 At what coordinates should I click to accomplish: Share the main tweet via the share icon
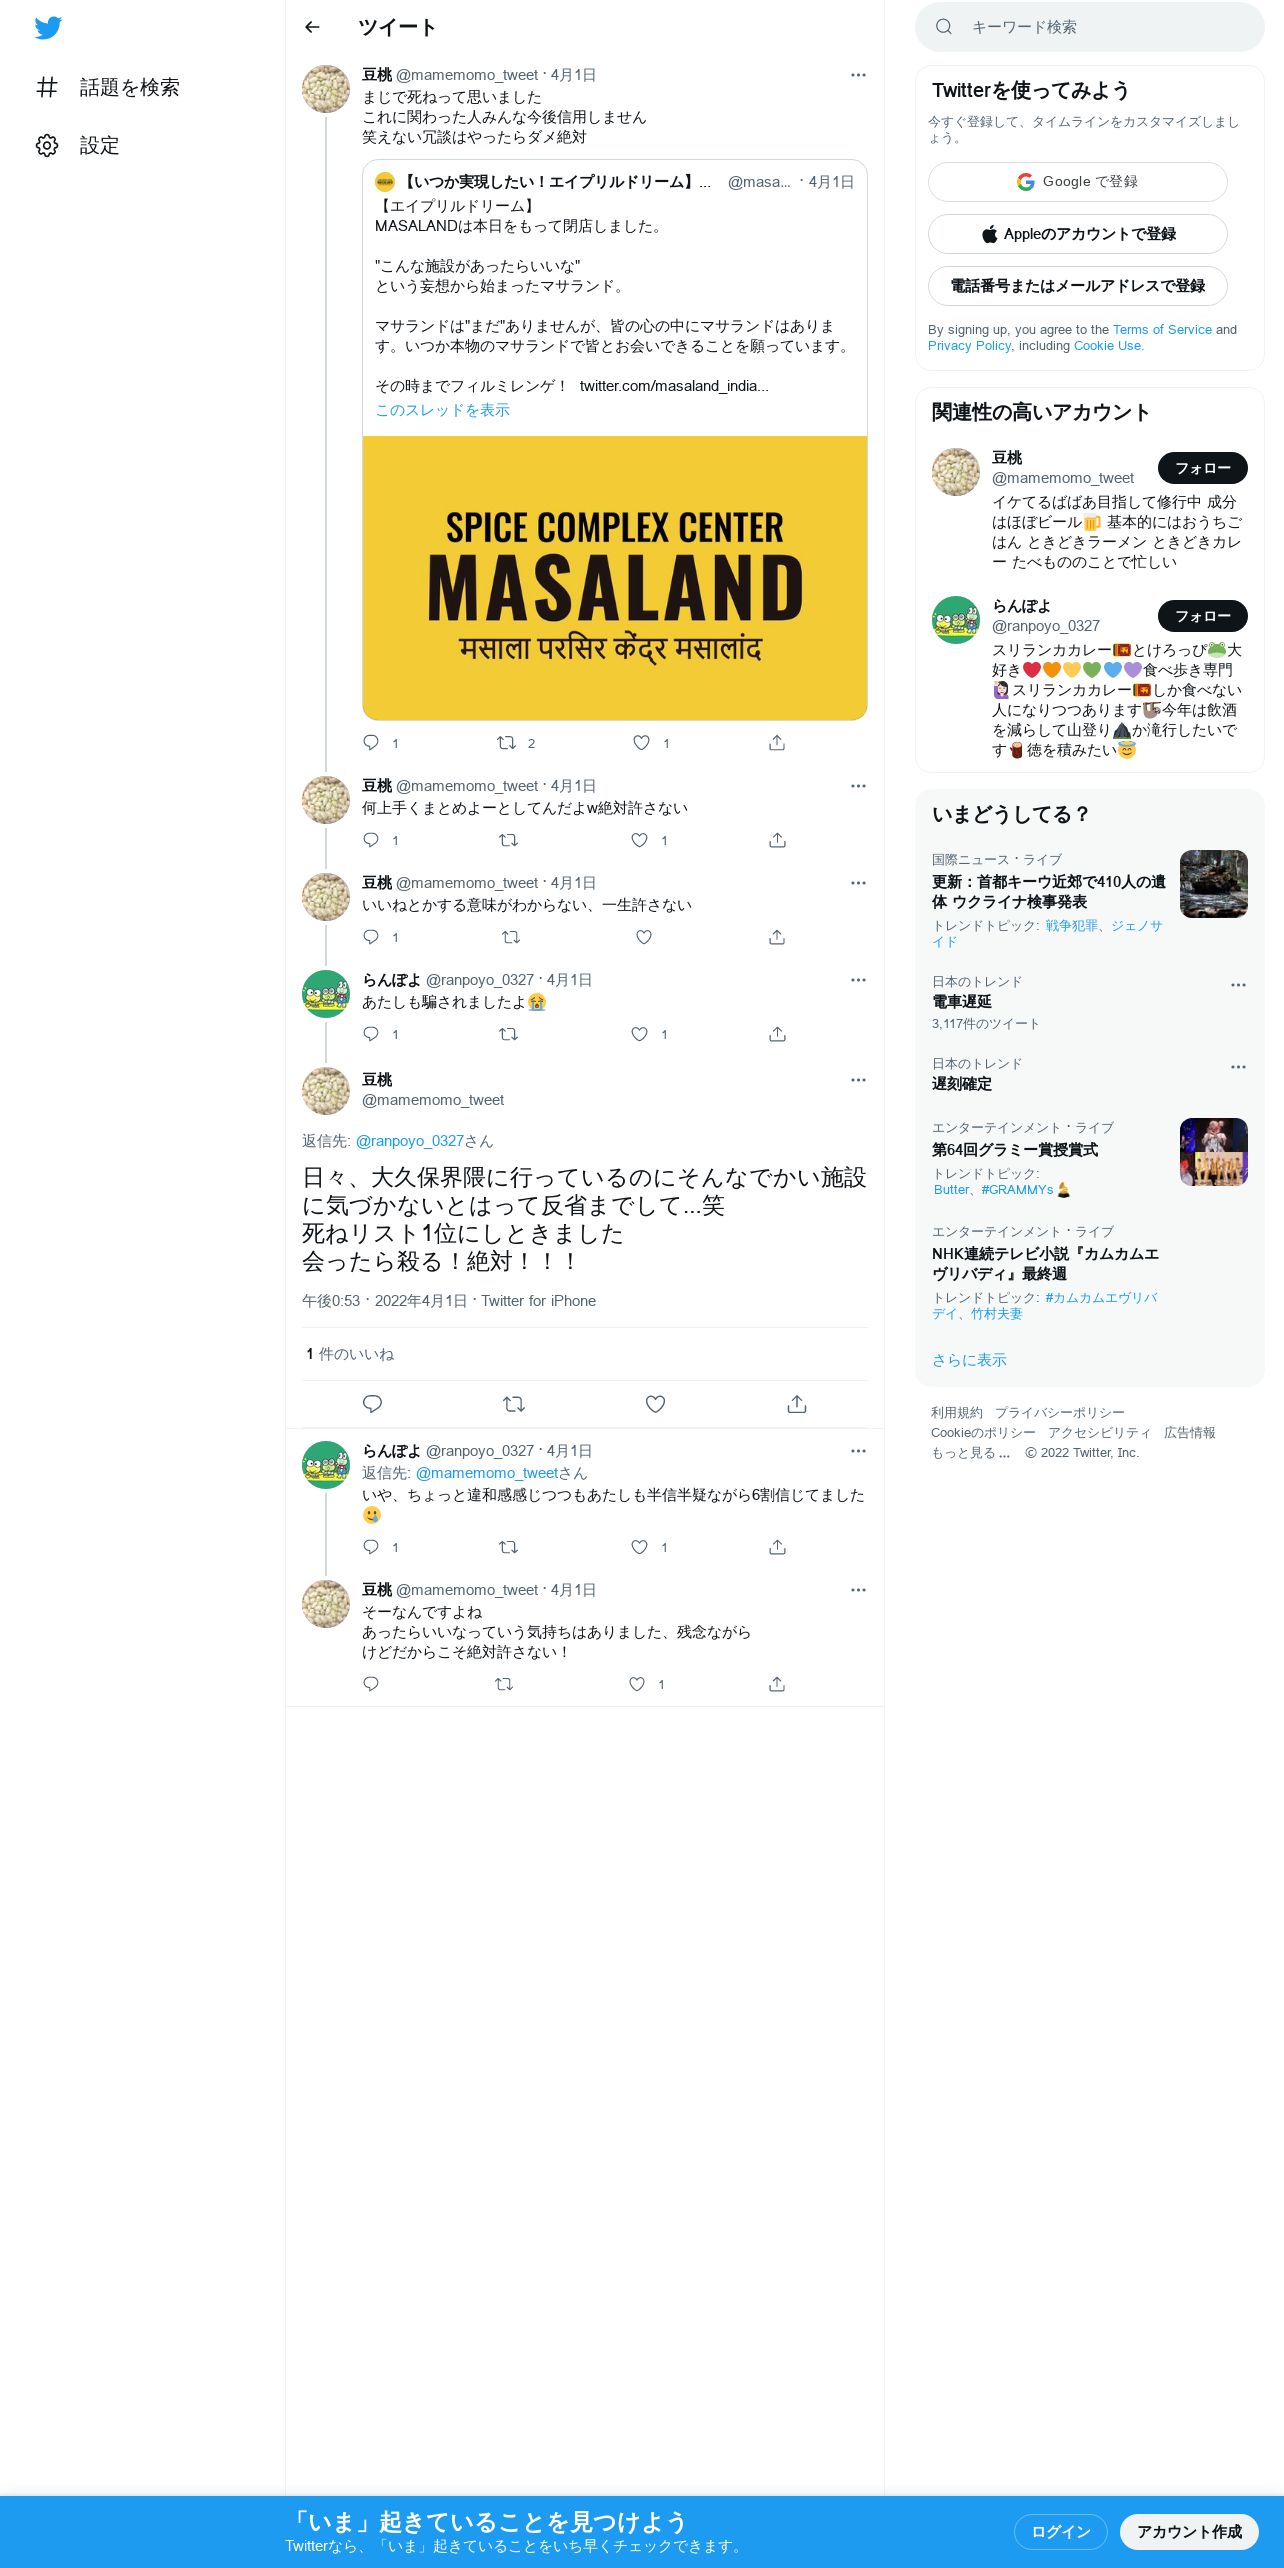[797, 1404]
